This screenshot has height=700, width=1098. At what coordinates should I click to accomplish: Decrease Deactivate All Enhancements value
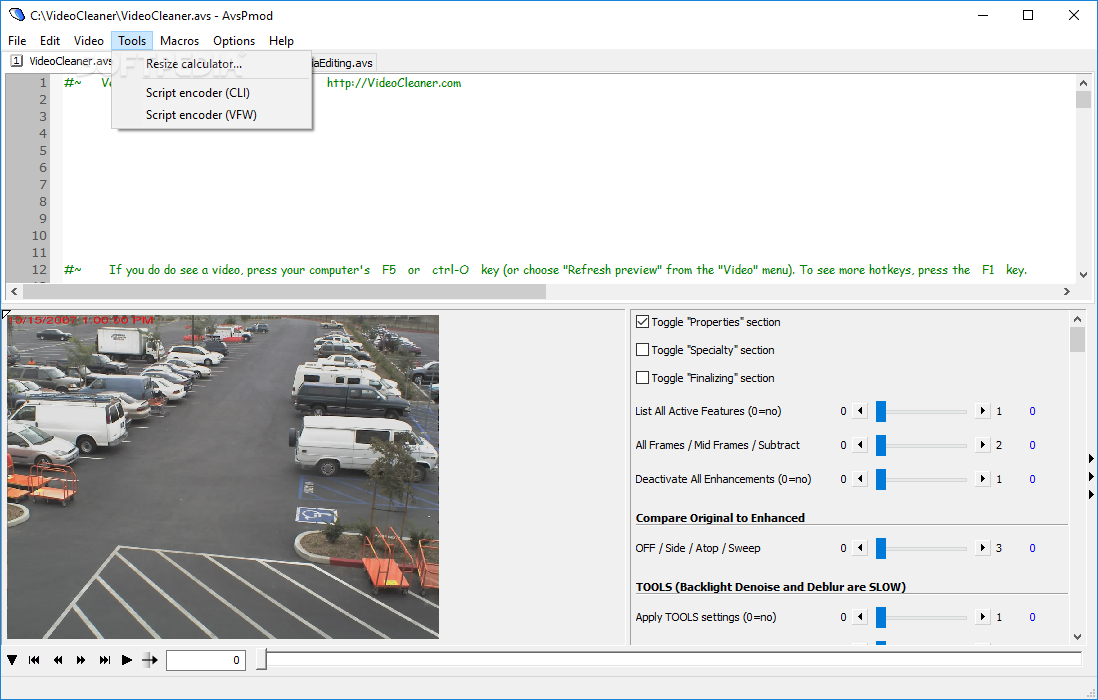click(861, 479)
